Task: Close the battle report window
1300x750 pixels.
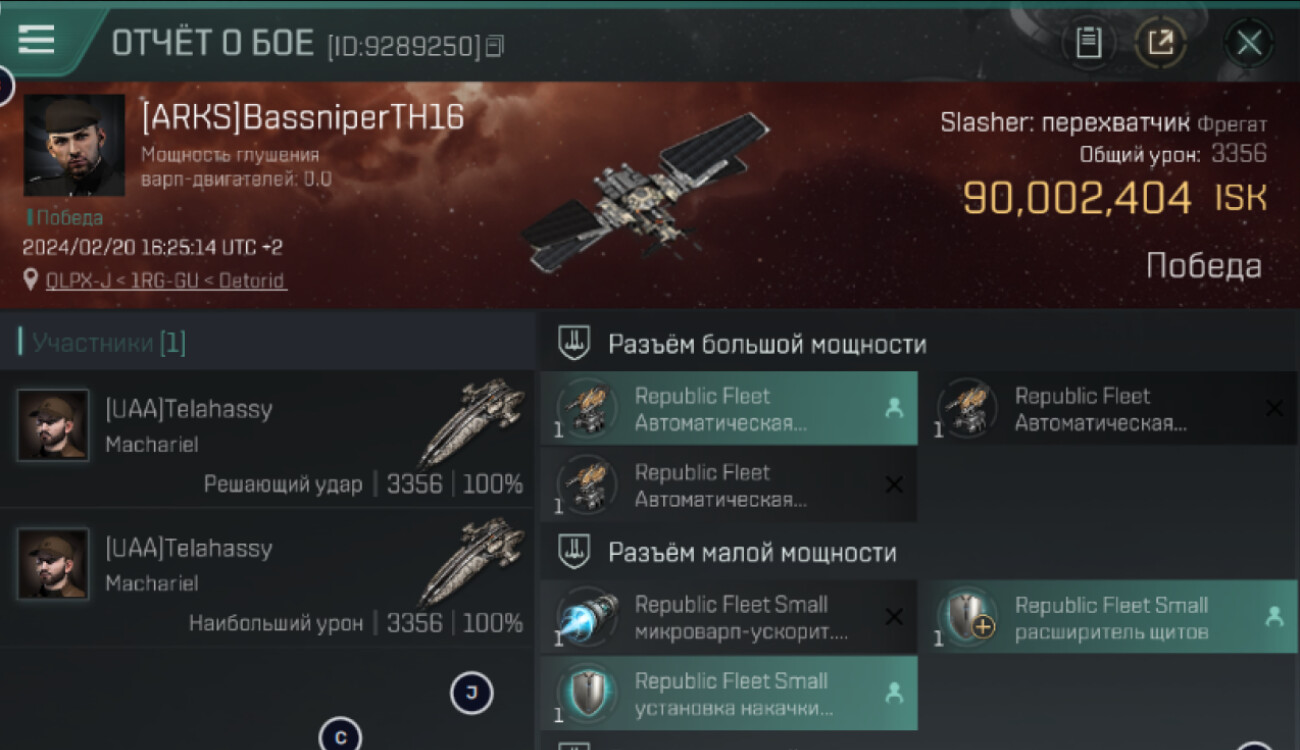Action: (1249, 43)
